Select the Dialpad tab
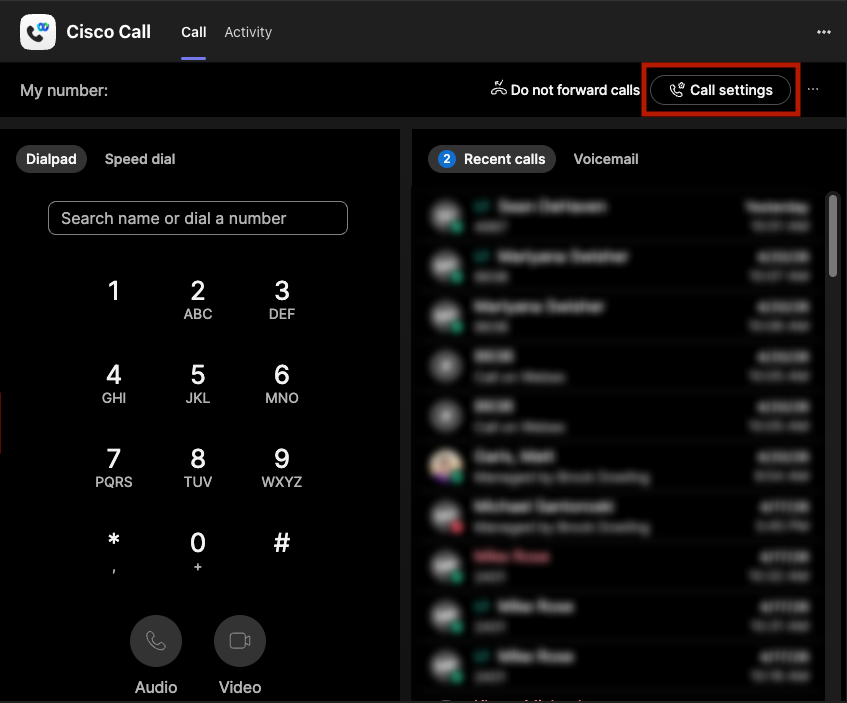The height and width of the screenshot is (703, 847). [51, 159]
